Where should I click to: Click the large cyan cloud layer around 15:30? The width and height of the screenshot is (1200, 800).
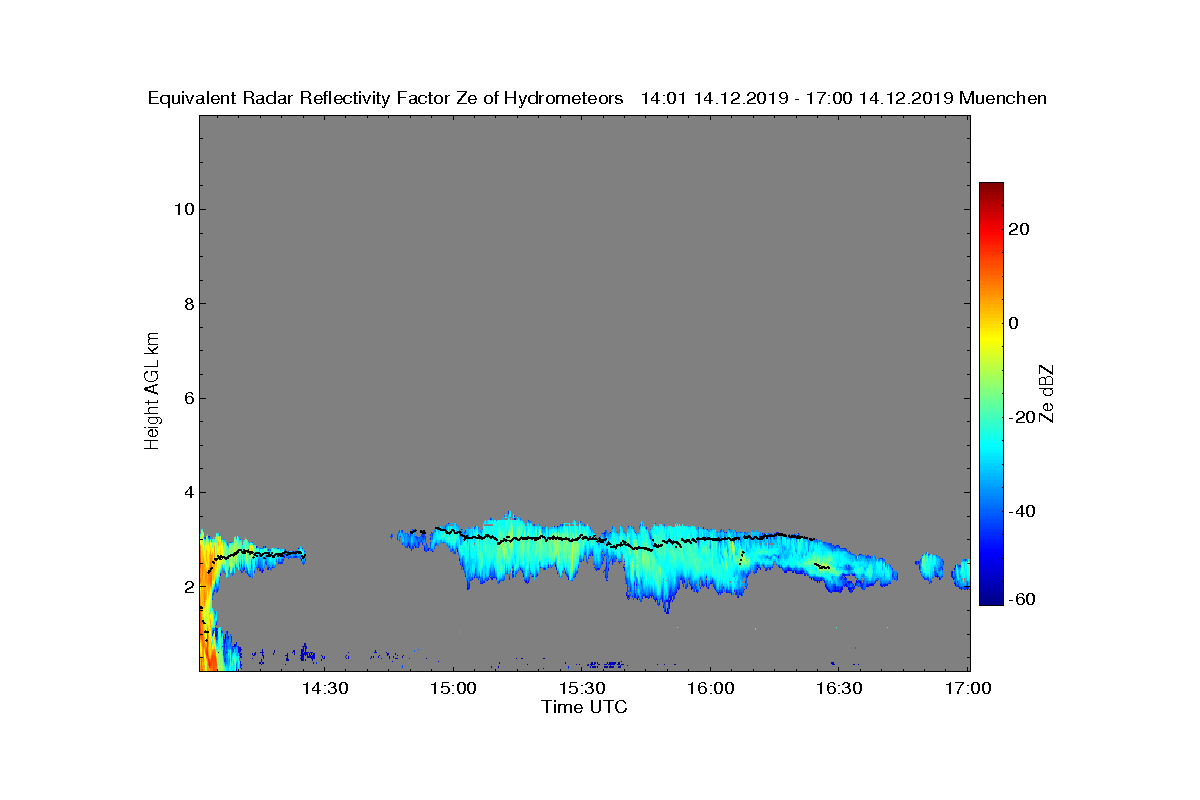pos(600,555)
